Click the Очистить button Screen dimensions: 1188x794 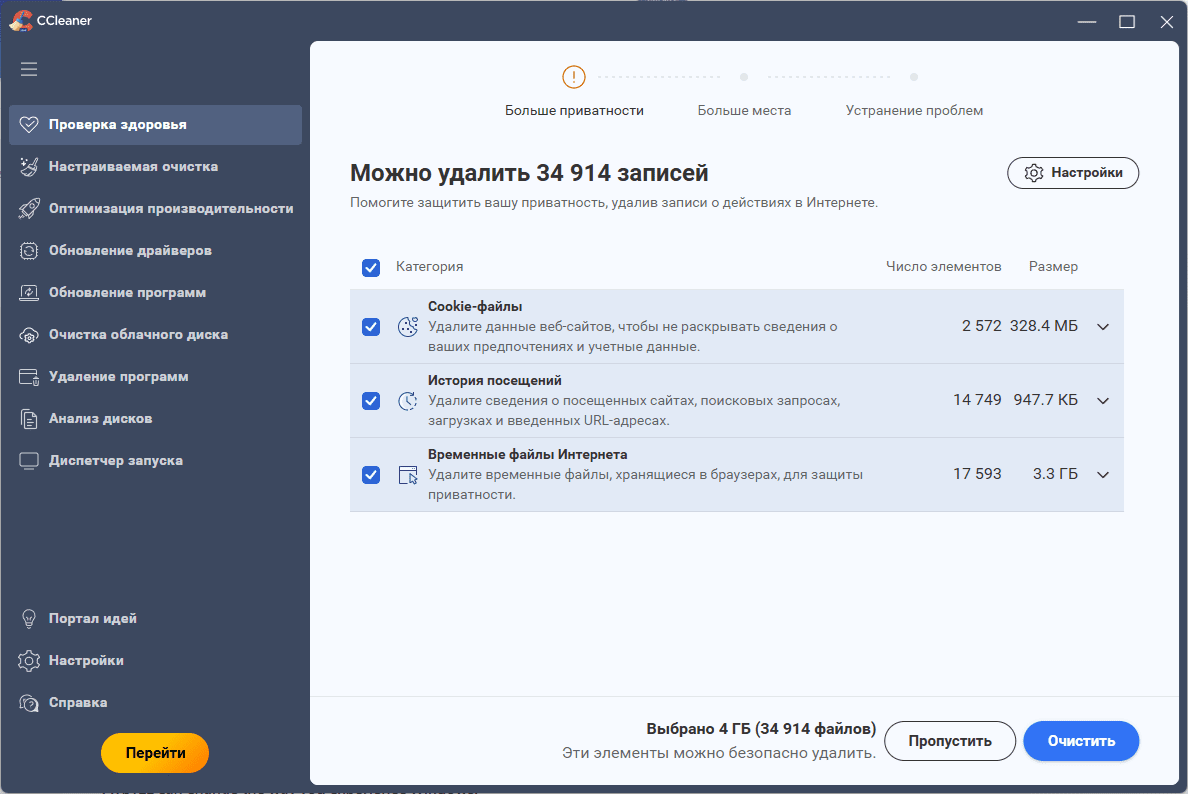(x=1081, y=741)
